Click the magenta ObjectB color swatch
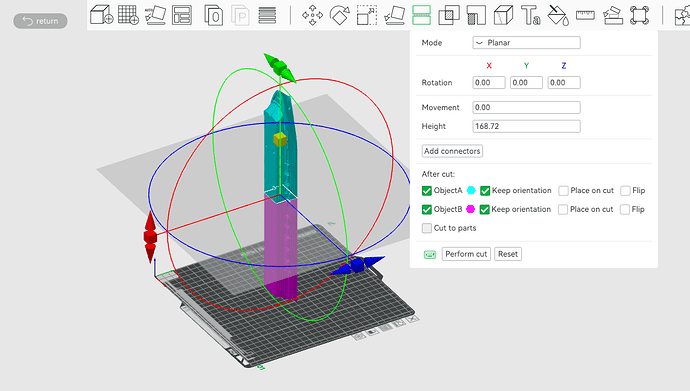The width and height of the screenshot is (690, 391). [x=470, y=209]
